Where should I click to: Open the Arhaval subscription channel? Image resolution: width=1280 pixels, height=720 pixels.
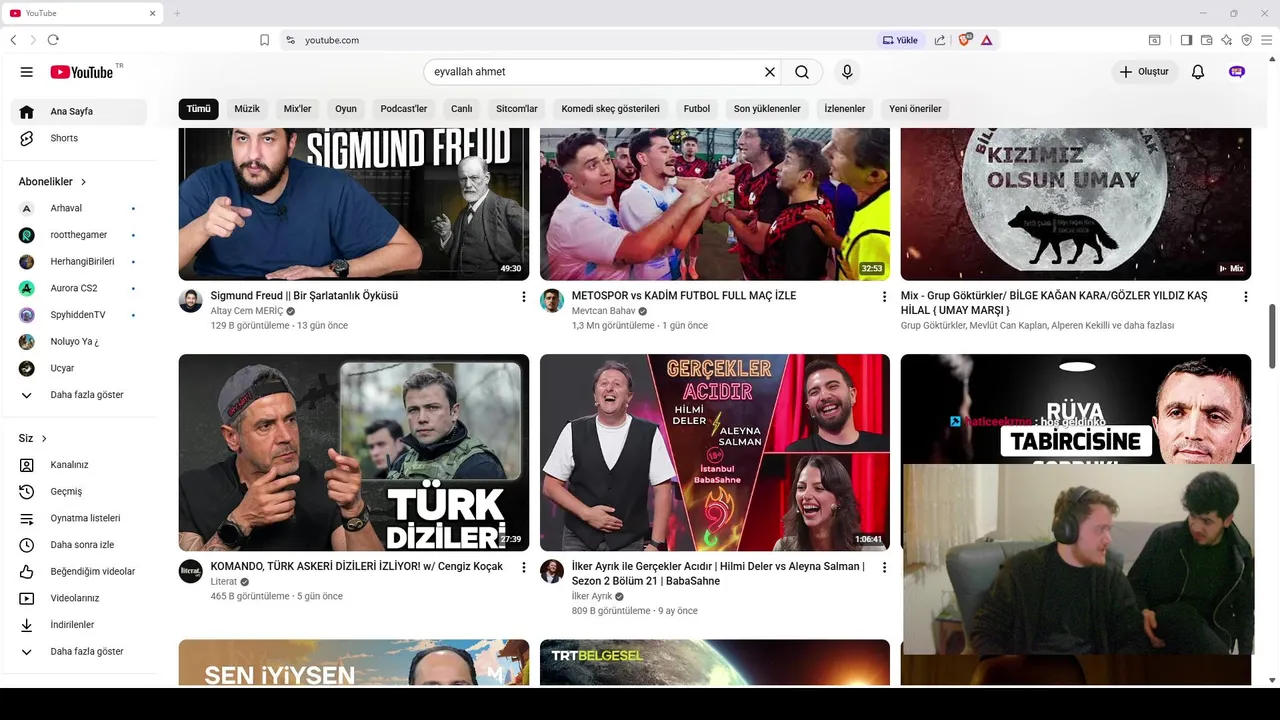point(79,208)
